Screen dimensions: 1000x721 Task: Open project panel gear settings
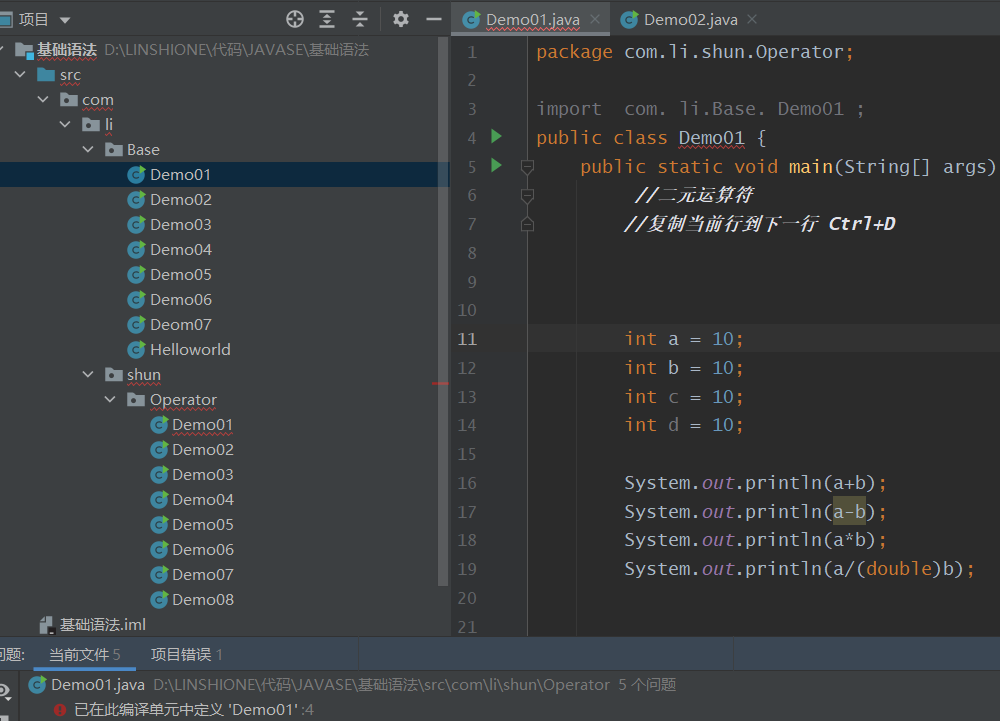(401, 19)
